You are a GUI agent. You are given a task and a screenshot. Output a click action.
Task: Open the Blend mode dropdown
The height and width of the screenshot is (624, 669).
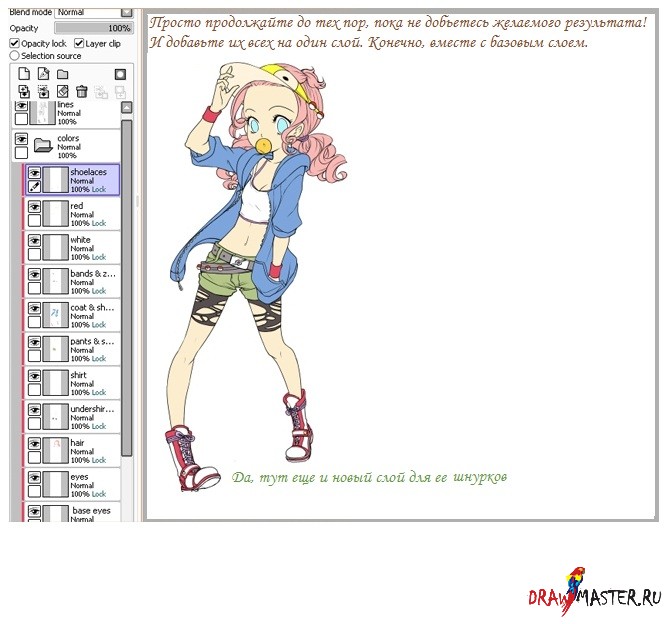pyautogui.click(x=126, y=12)
